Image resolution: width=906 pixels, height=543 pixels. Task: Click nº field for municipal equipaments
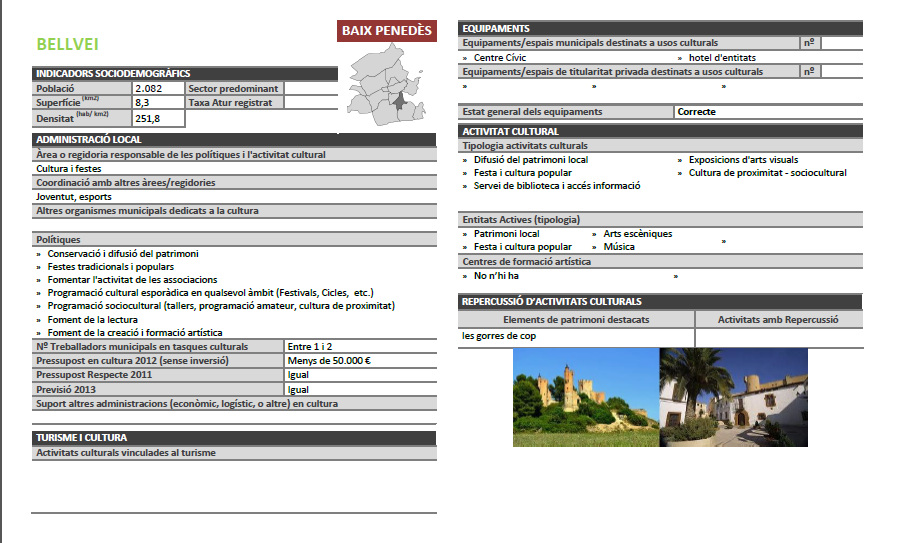click(x=842, y=43)
